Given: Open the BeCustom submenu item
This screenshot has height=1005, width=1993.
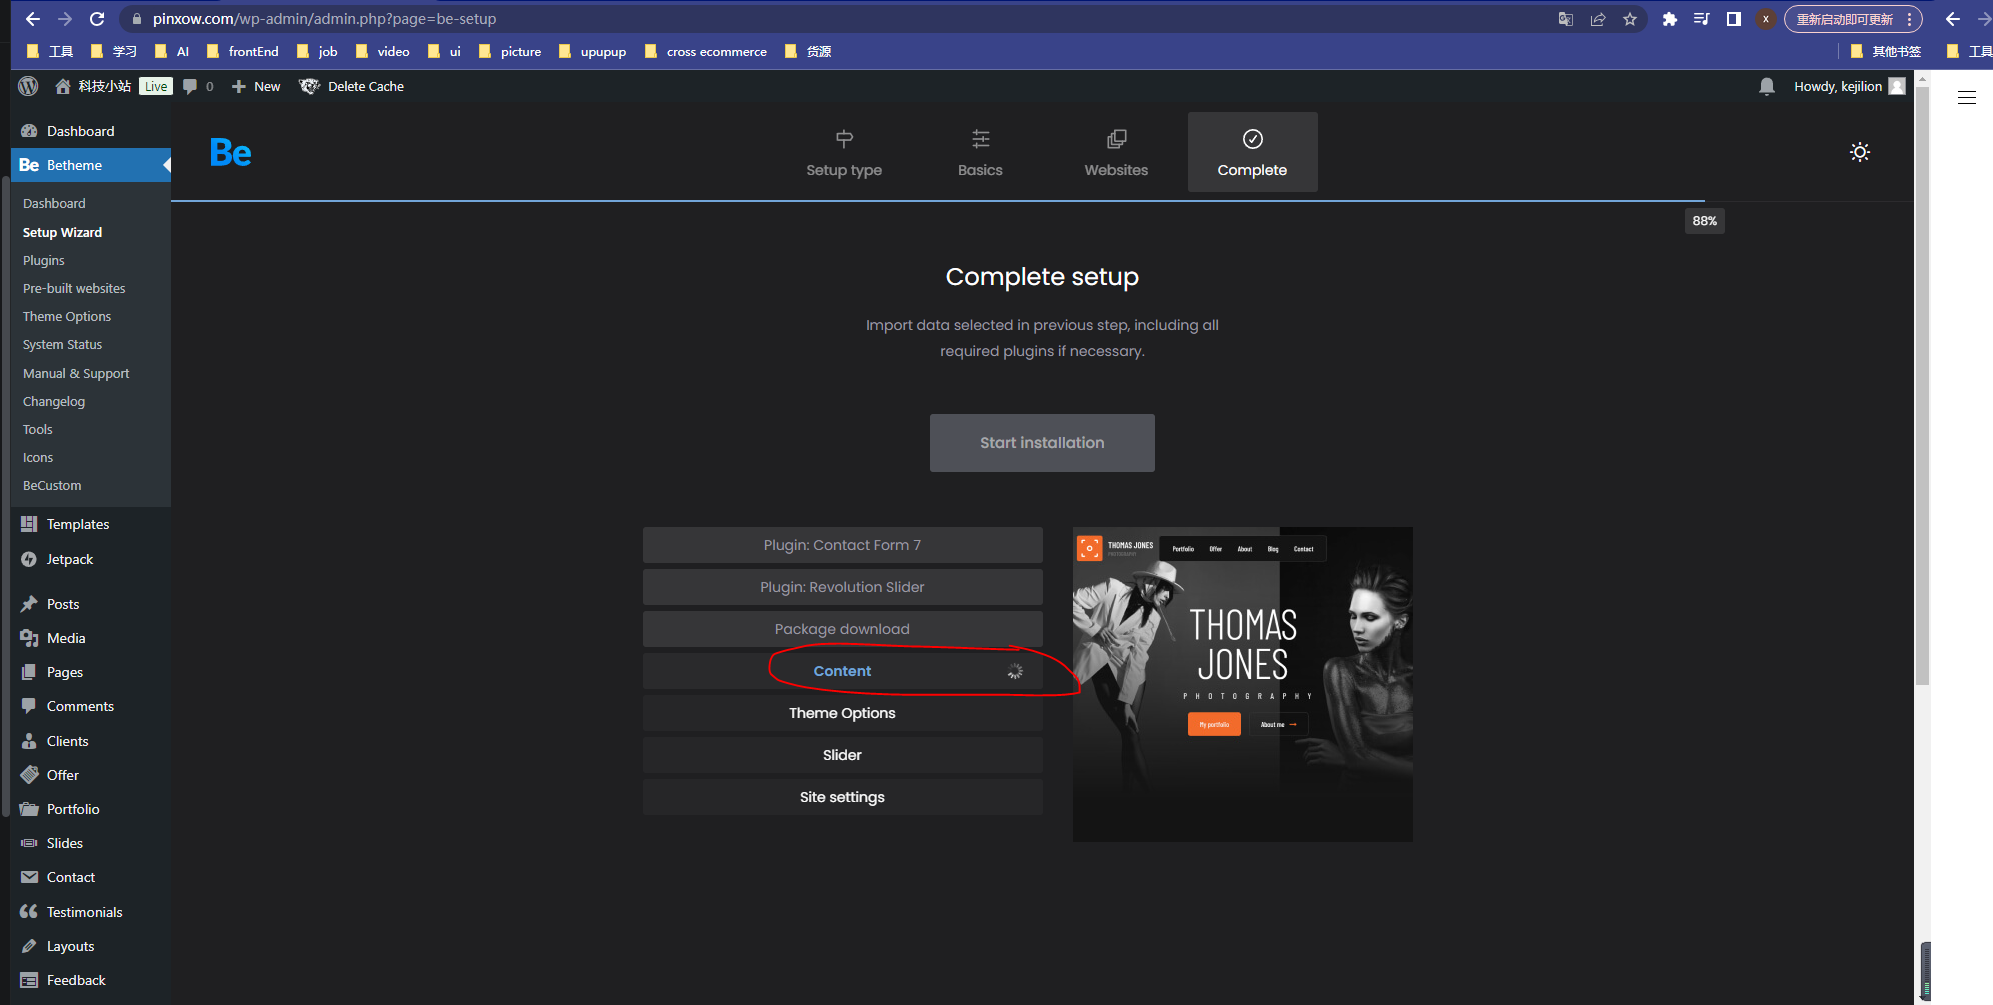Looking at the screenshot, I should (x=52, y=485).
